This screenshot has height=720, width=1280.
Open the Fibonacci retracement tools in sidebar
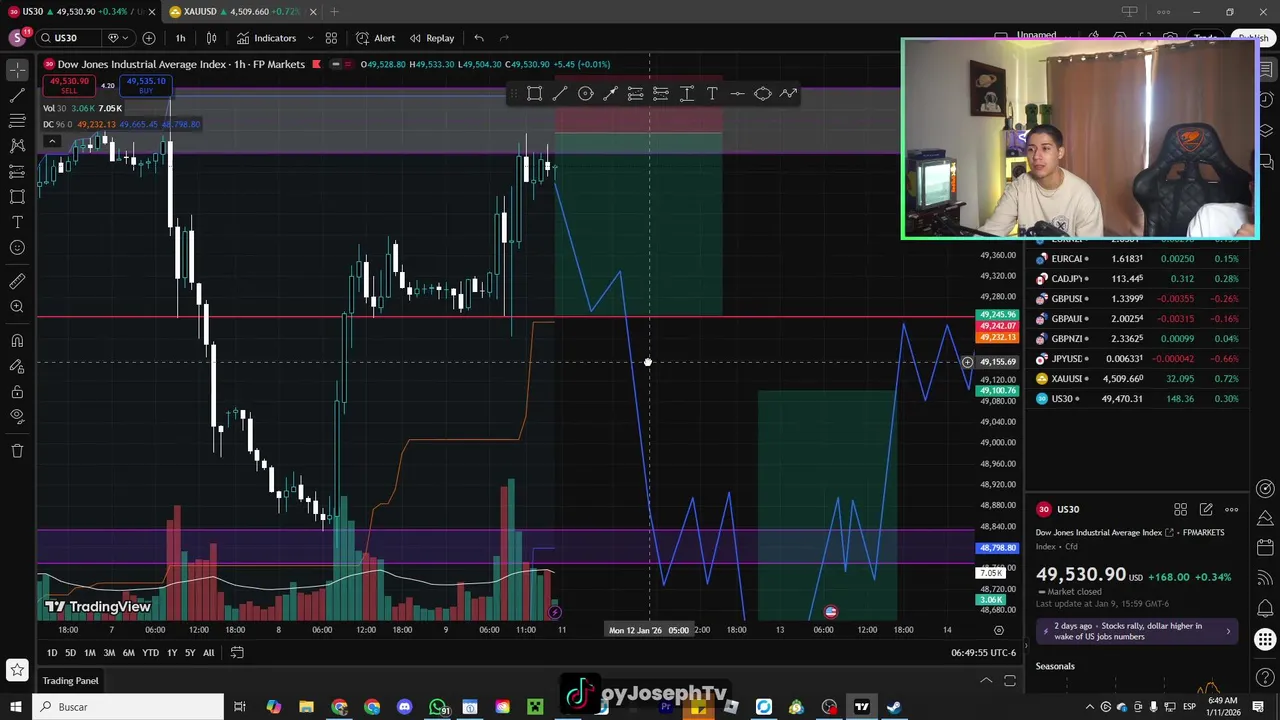click(17, 121)
